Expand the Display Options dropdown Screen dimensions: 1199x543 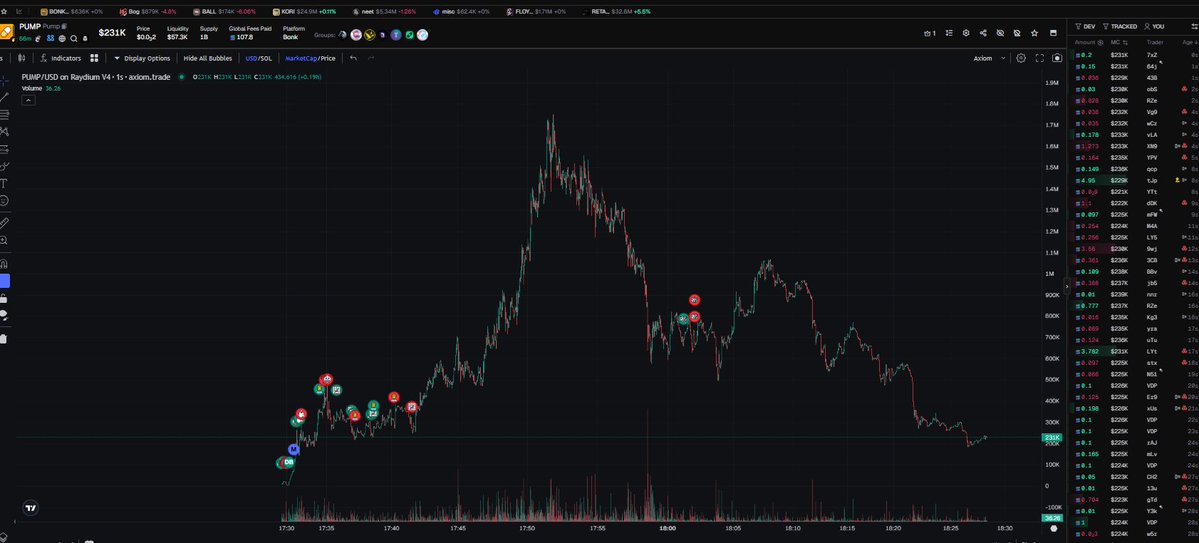[x=142, y=58]
